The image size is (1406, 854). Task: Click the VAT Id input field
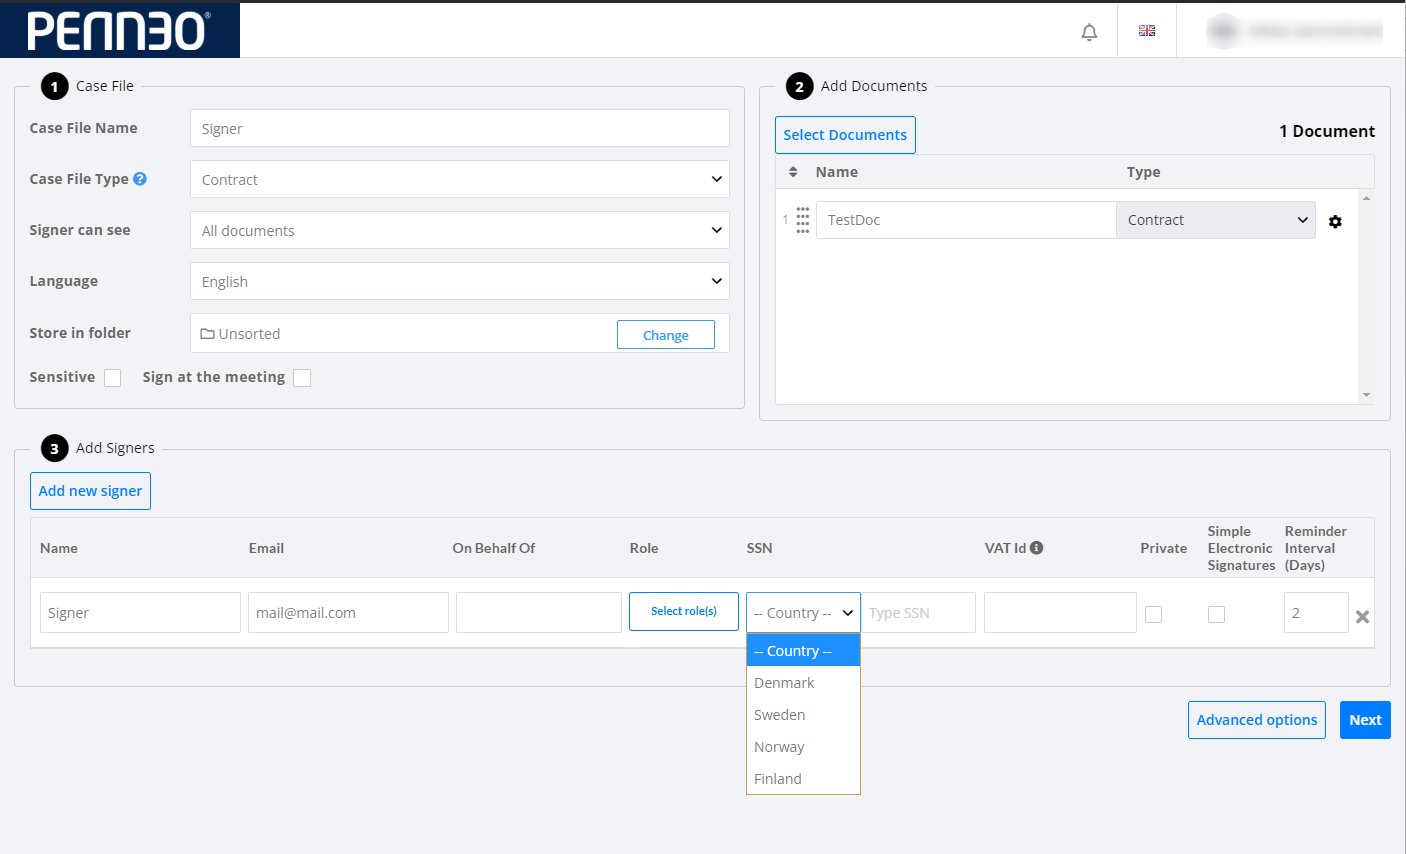[1060, 612]
